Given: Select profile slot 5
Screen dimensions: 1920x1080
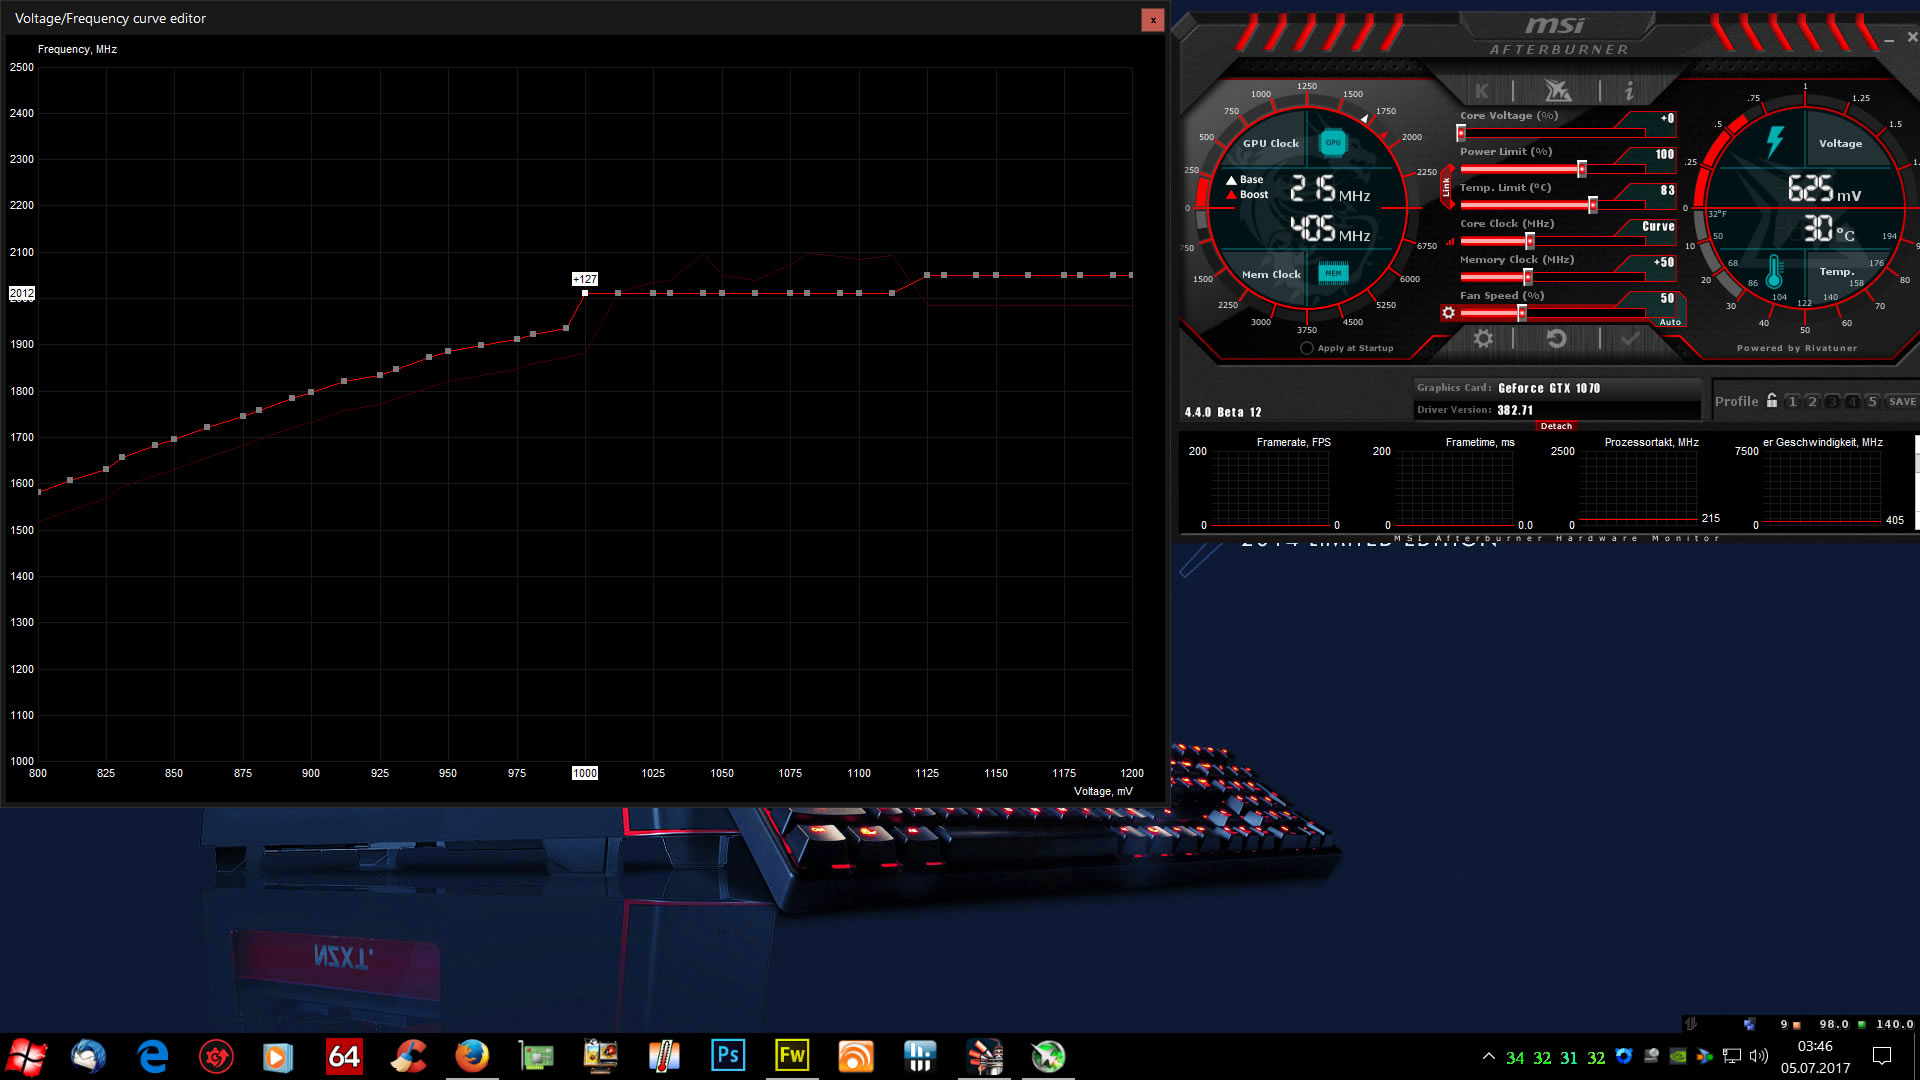Looking at the screenshot, I should [x=1872, y=401].
